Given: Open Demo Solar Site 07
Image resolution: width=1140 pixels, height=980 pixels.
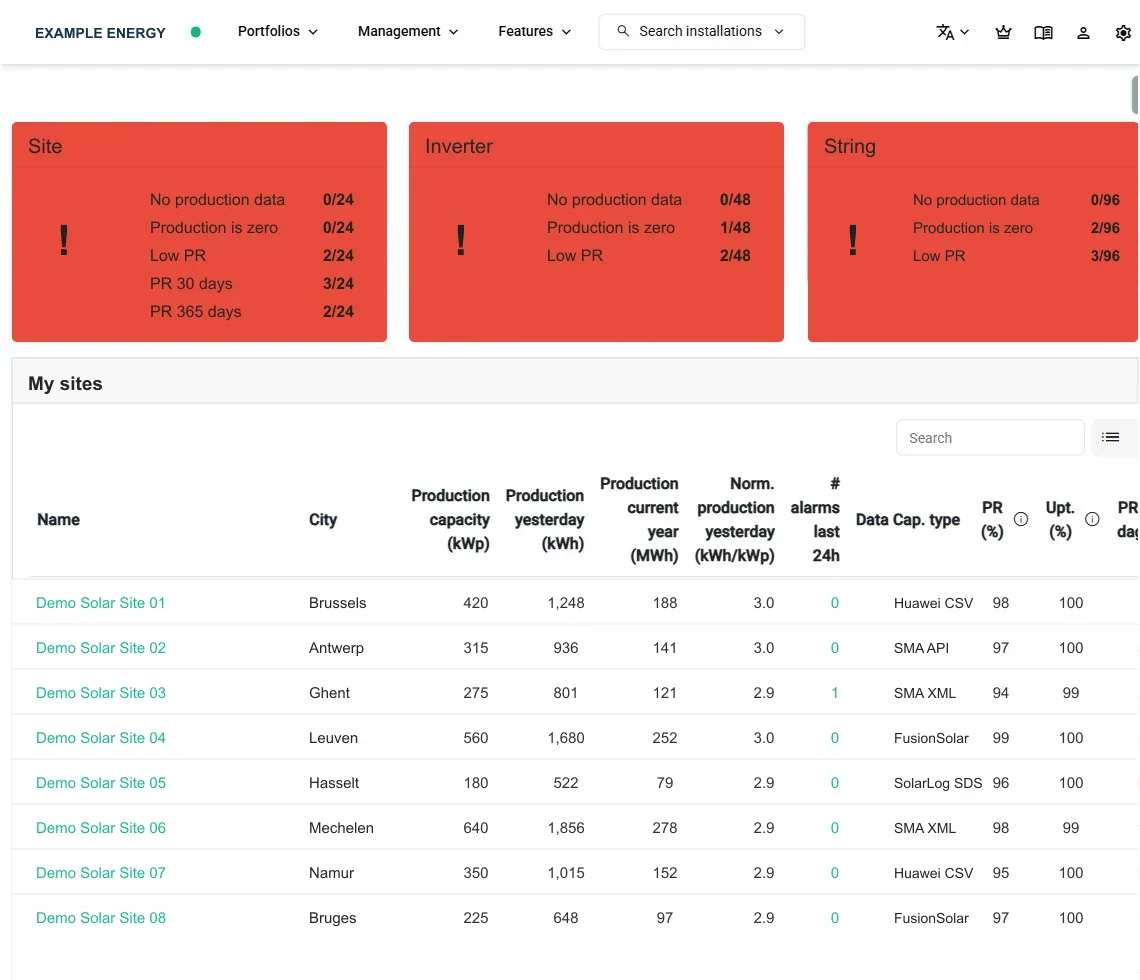Looking at the screenshot, I should click(100, 873).
